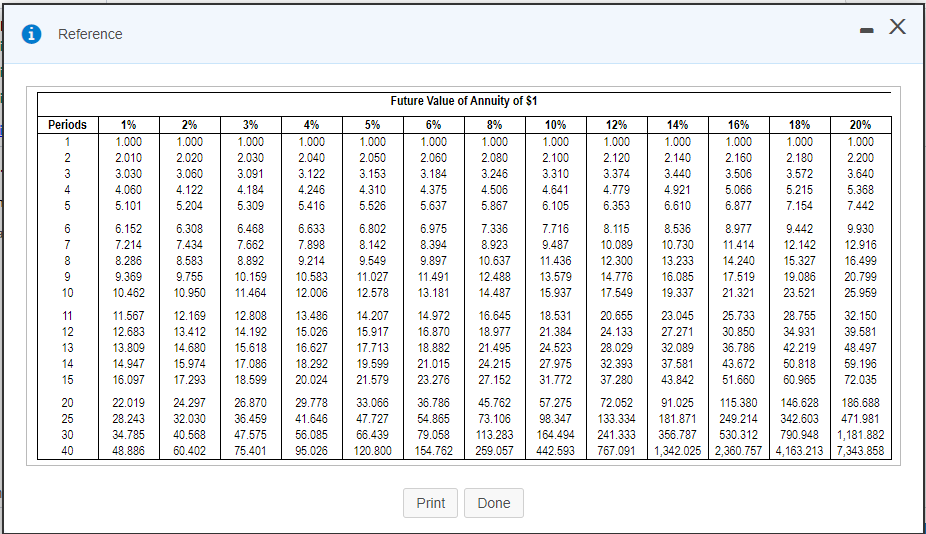
Task: Select period row label 20
Action: pyautogui.click(x=67, y=403)
